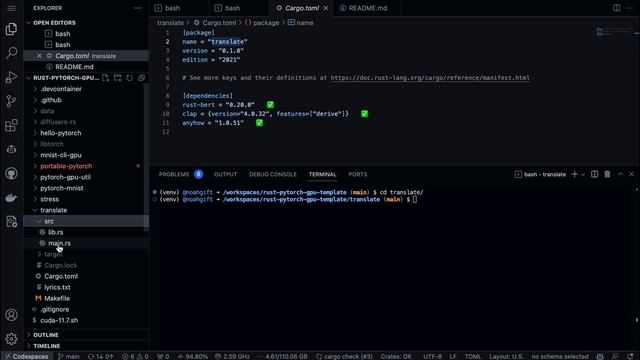
Task: Close Cargo.toml in Open Editors list
Action: coord(39,56)
